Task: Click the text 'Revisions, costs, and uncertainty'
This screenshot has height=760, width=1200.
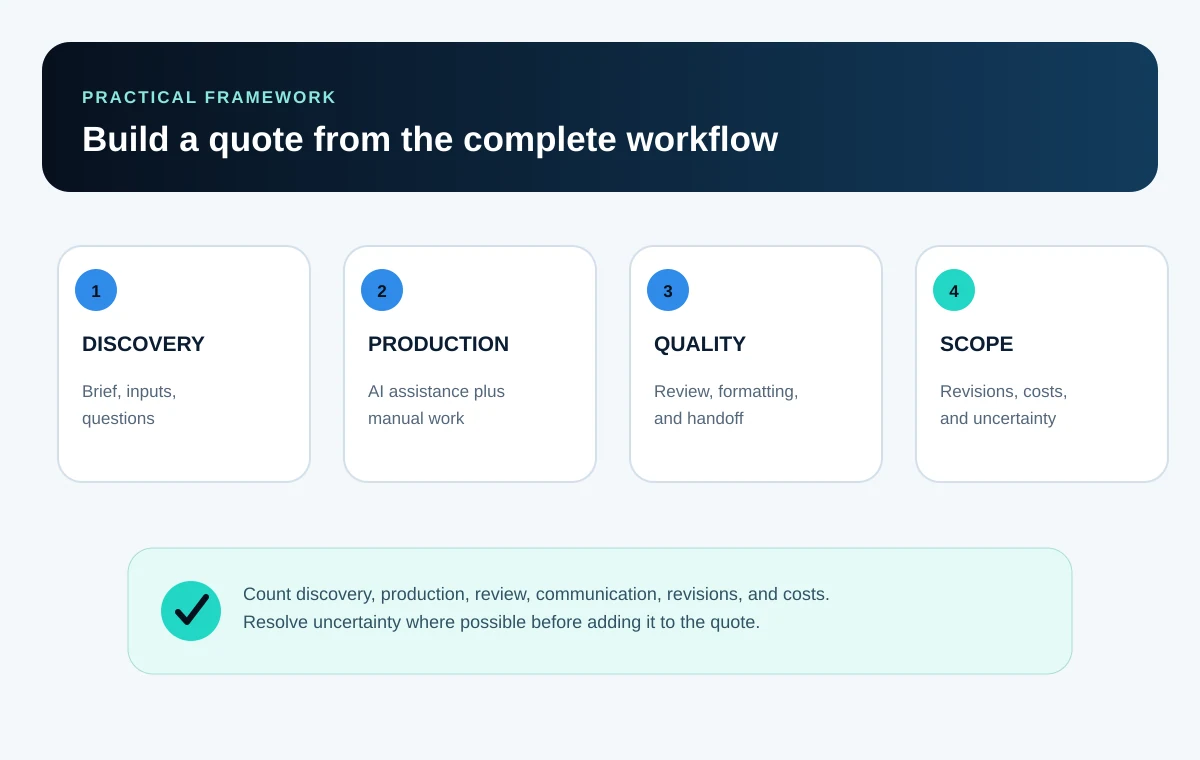Action: click(1004, 405)
